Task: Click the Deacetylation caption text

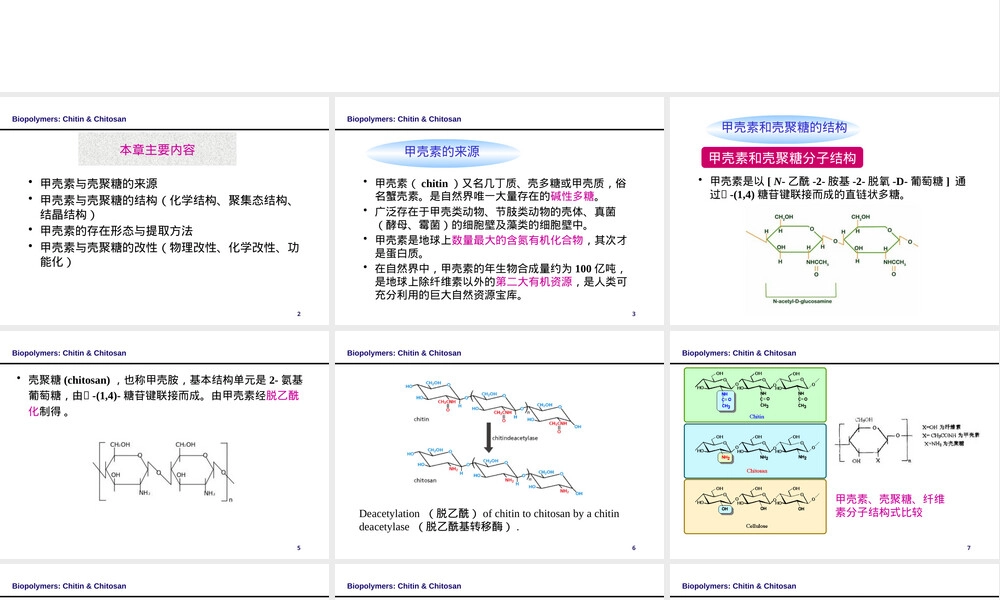Action: [489, 520]
